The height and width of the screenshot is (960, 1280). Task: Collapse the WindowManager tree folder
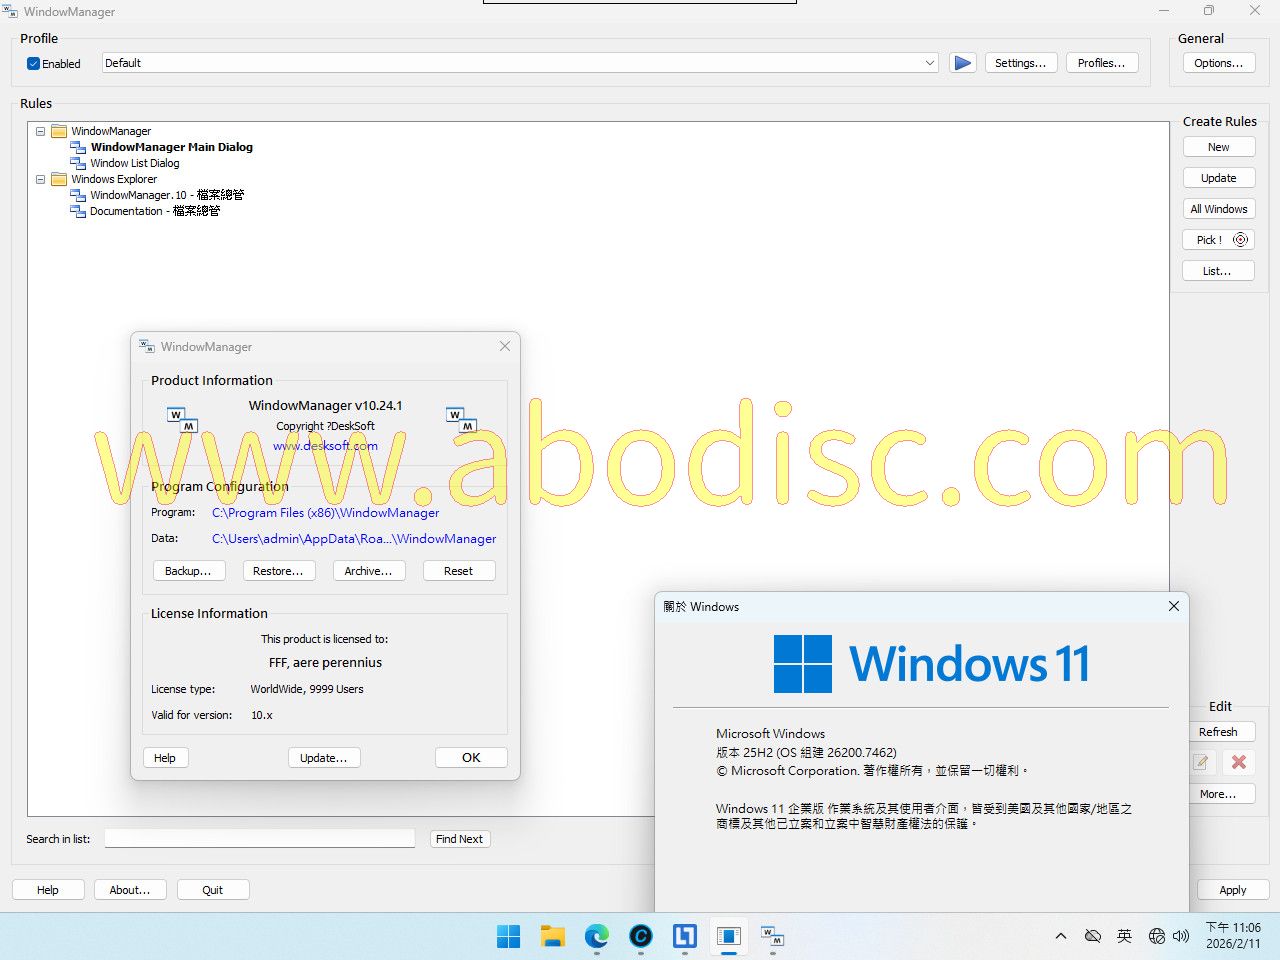point(40,131)
